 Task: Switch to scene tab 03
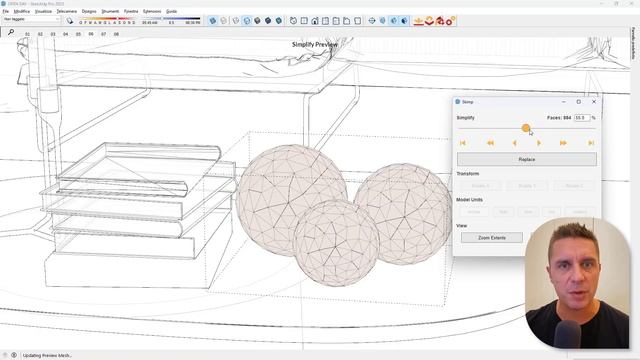(x=53, y=34)
